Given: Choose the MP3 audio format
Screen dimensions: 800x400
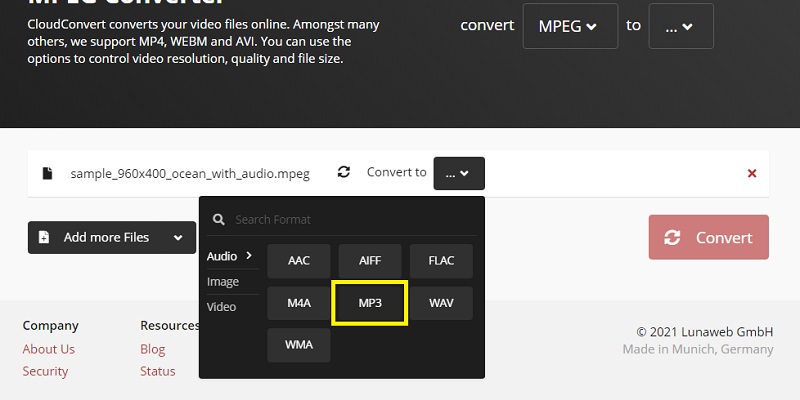Looking at the screenshot, I should (370, 303).
